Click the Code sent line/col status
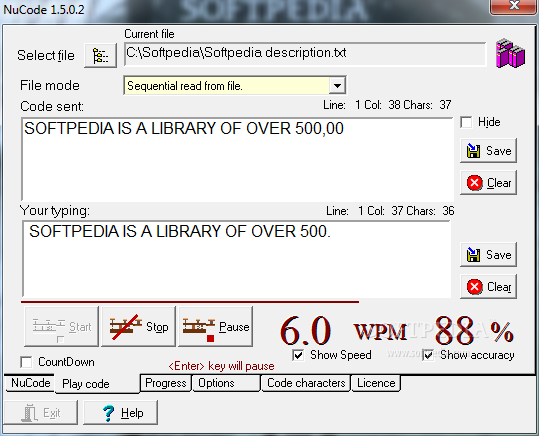Image resolution: width=539 pixels, height=436 pixels. 387,105
